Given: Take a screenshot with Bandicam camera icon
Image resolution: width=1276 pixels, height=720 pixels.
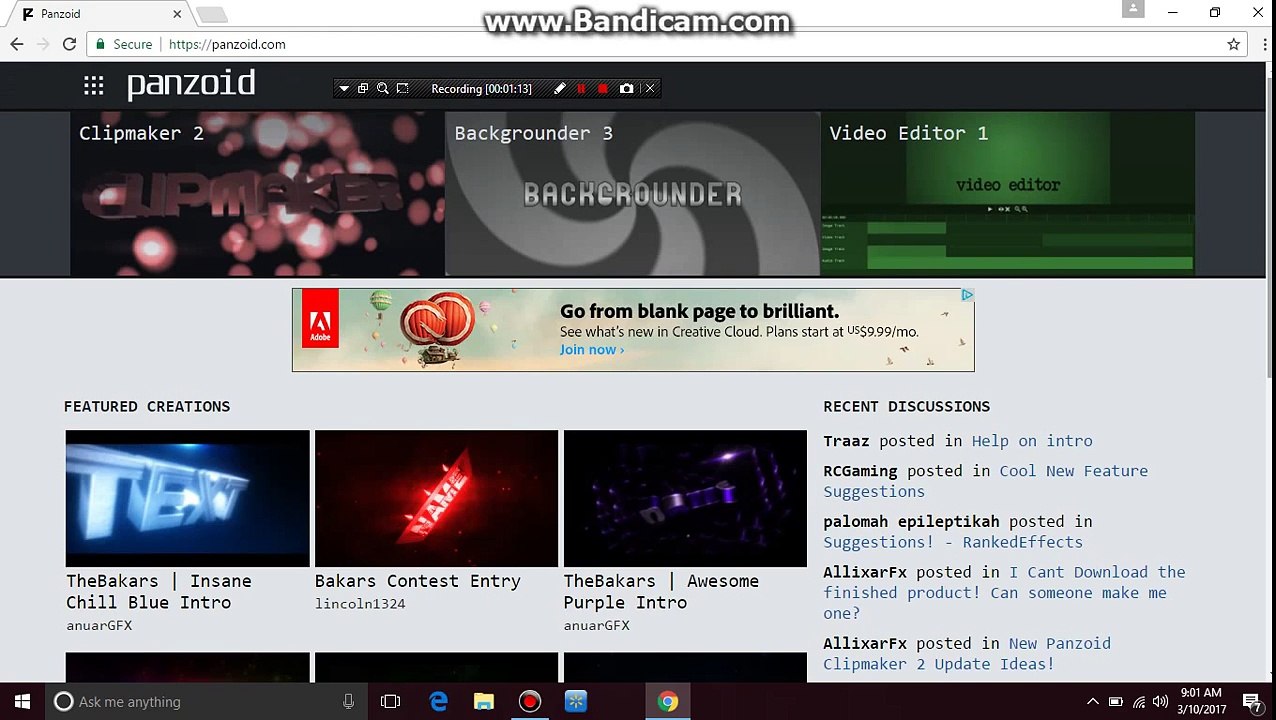Looking at the screenshot, I should [x=626, y=89].
